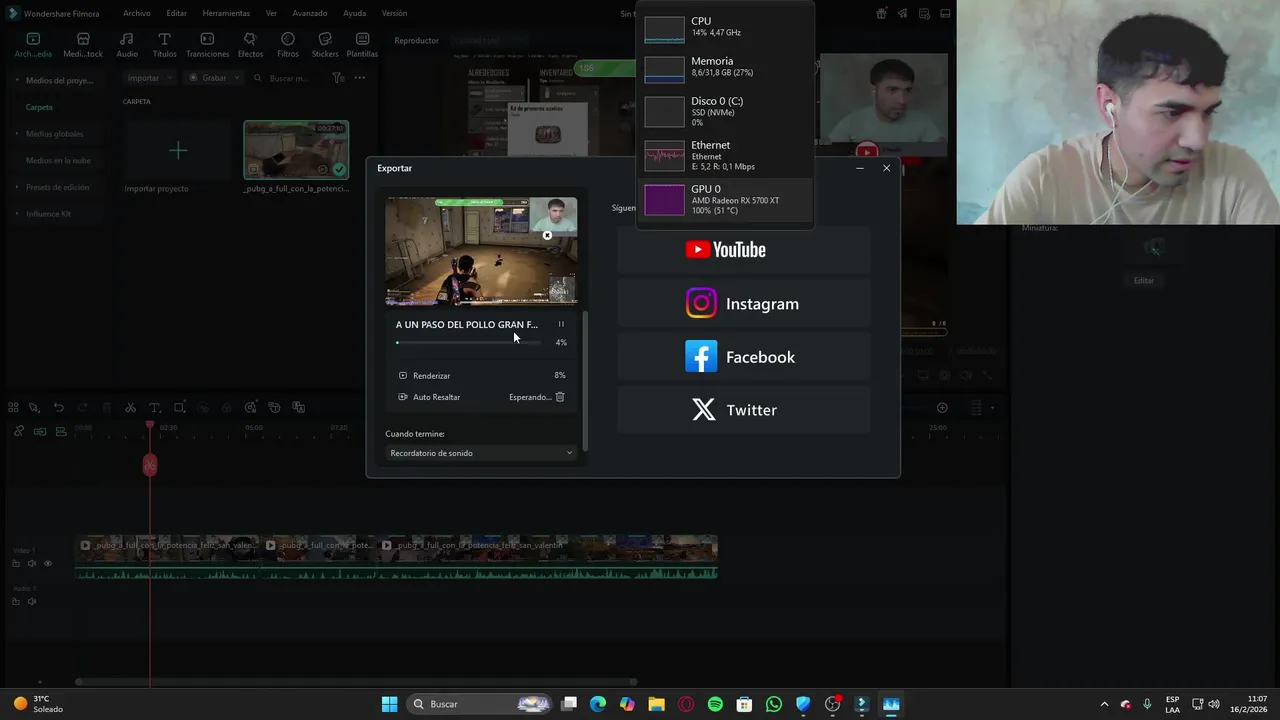Select Medios en la nube item

click(x=58, y=160)
